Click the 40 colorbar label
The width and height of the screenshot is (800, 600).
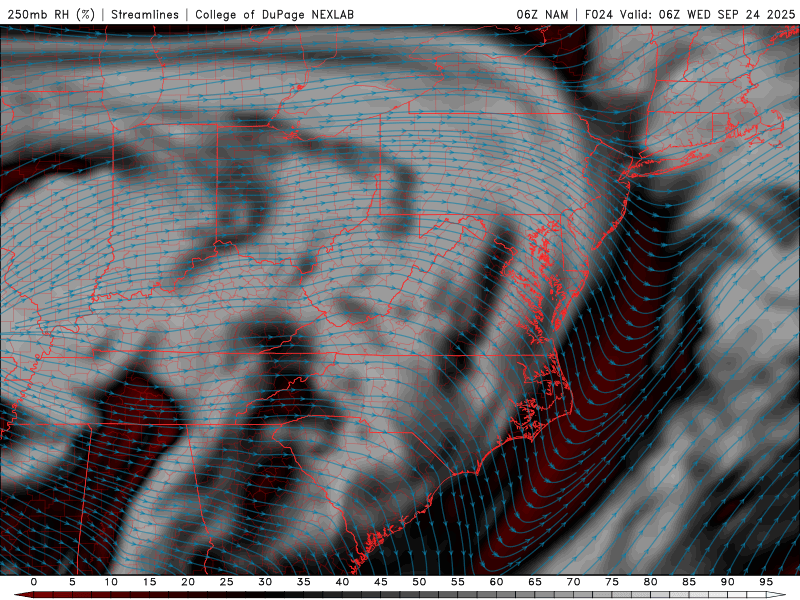coord(342,582)
